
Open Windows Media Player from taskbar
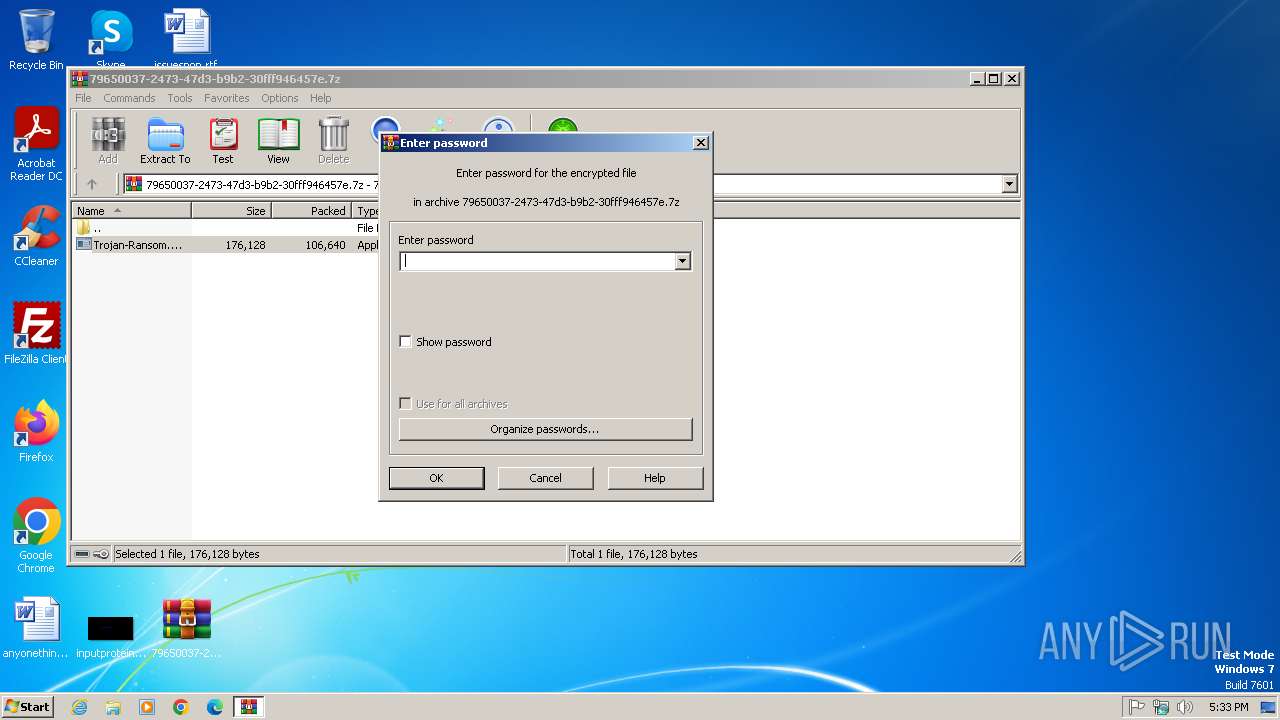coord(147,707)
